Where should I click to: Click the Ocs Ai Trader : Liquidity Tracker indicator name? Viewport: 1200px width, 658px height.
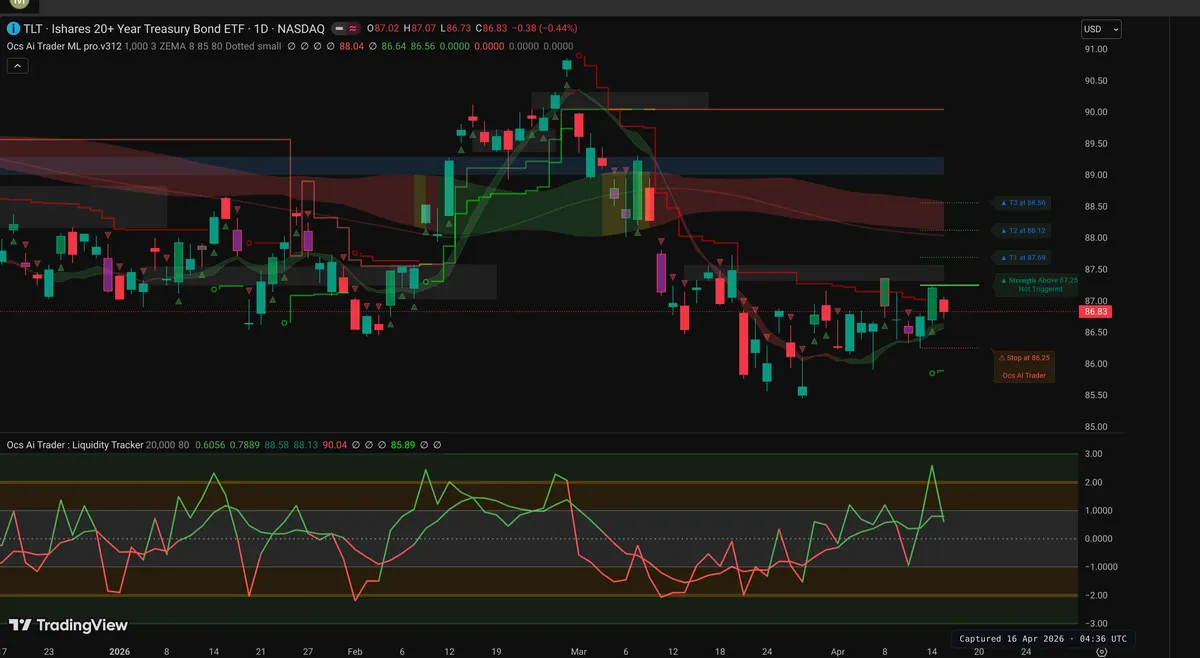(x=75, y=445)
